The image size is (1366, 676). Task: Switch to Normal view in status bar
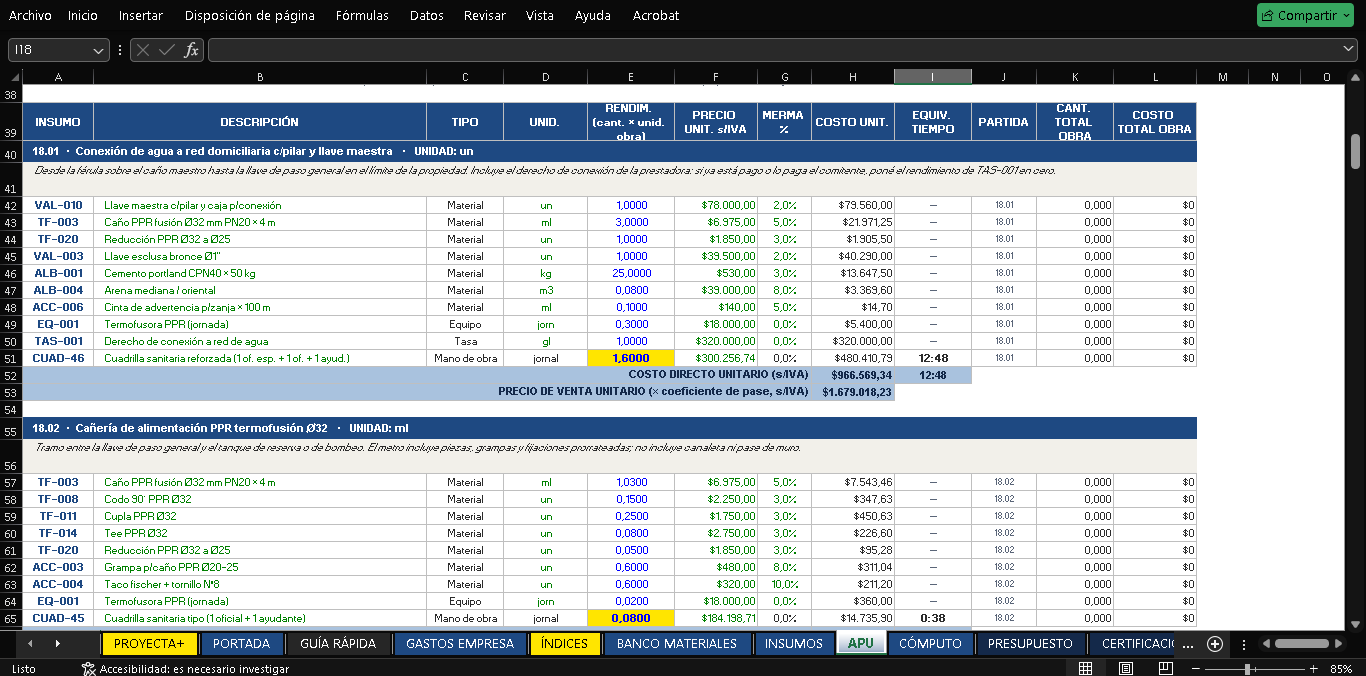1086,668
